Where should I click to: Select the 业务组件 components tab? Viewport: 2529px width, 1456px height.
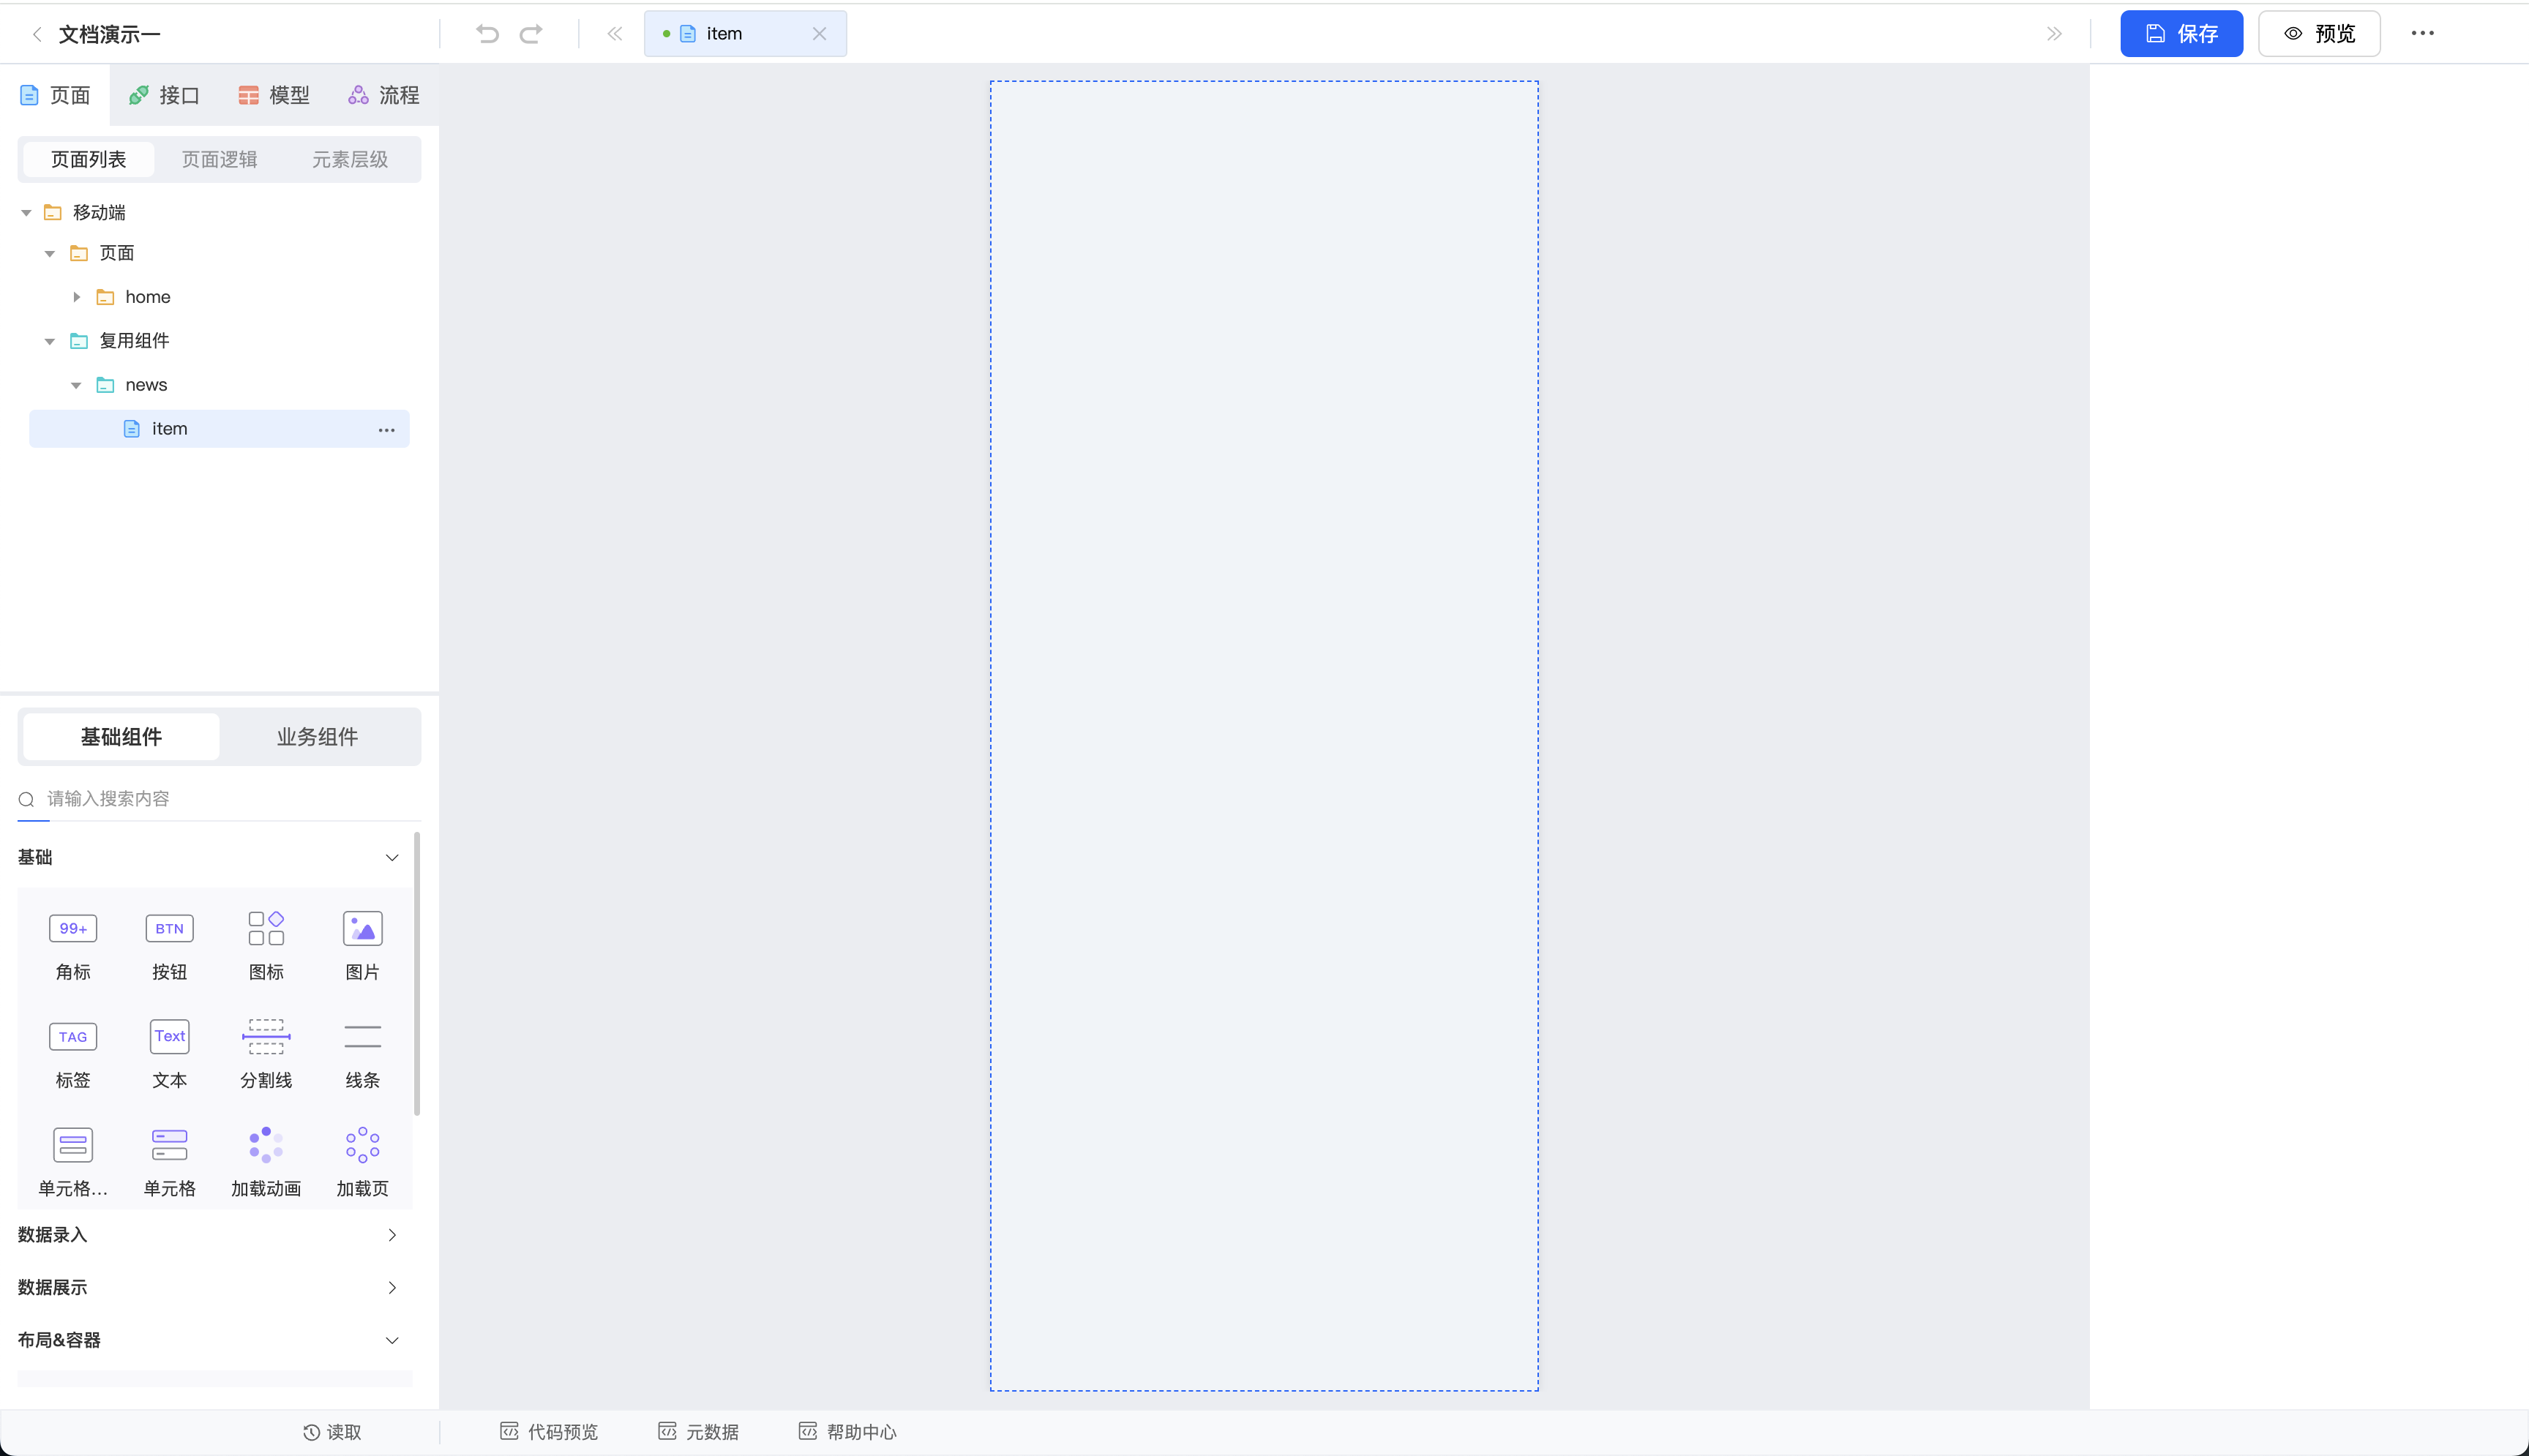pyautogui.click(x=316, y=735)
